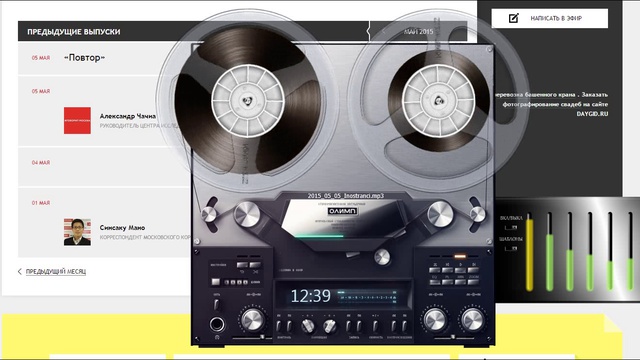The height and width of the screenshot is (360, 640).
Task: Click the red logo thumbnail for Александр Чачиа
Action: click(77, 120)
